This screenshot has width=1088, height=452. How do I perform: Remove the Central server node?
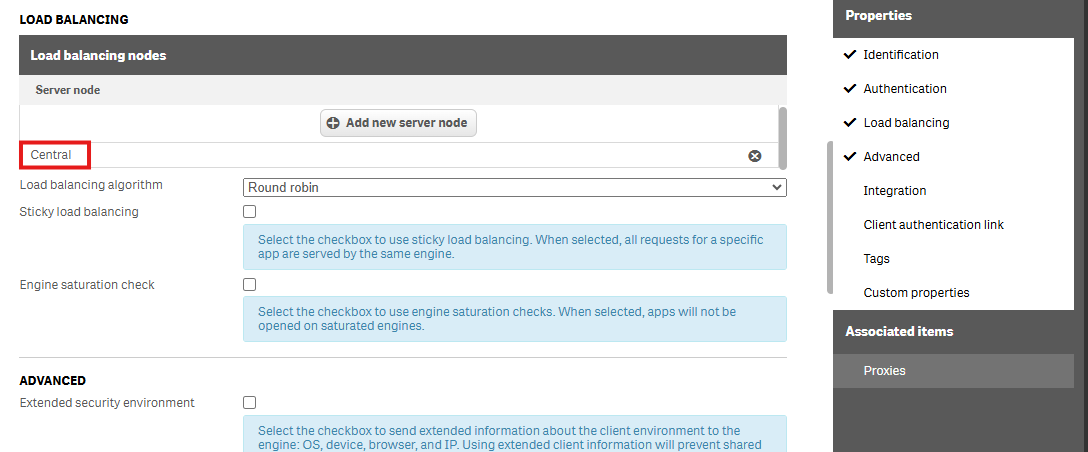[x=755, y=156]
